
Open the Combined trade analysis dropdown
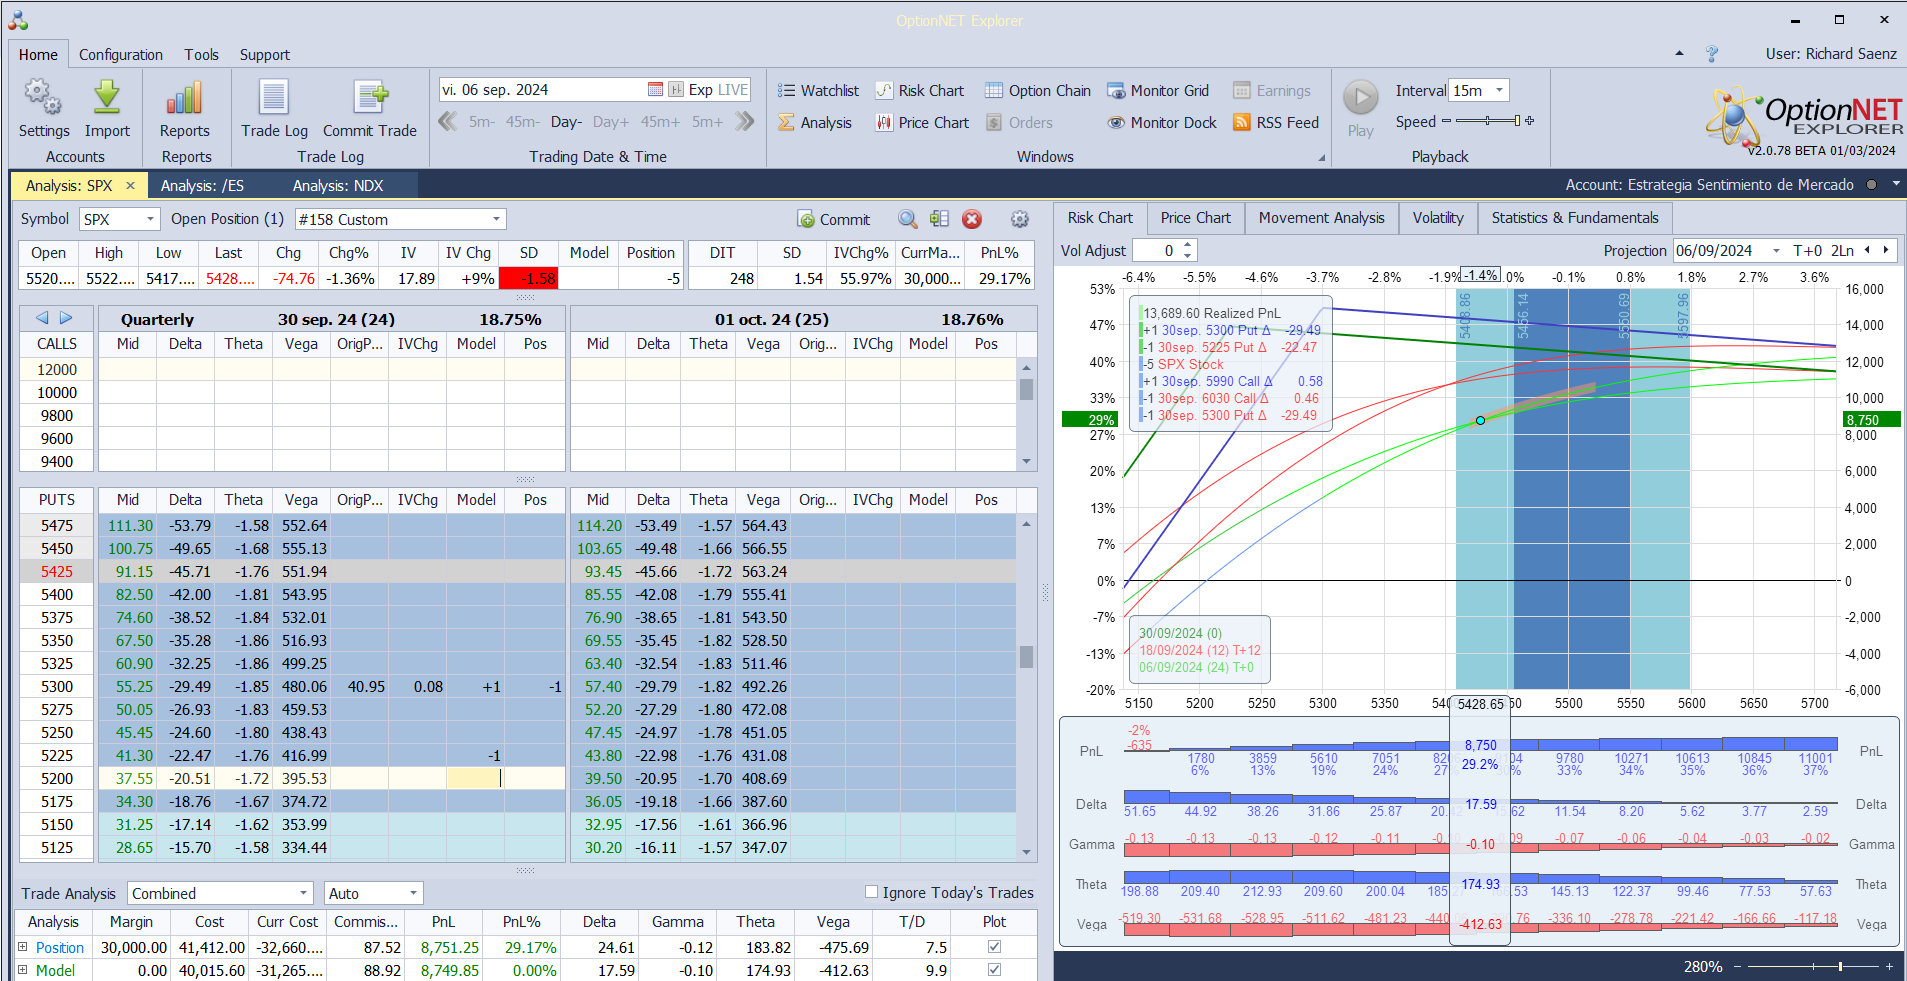coord(304,893)
